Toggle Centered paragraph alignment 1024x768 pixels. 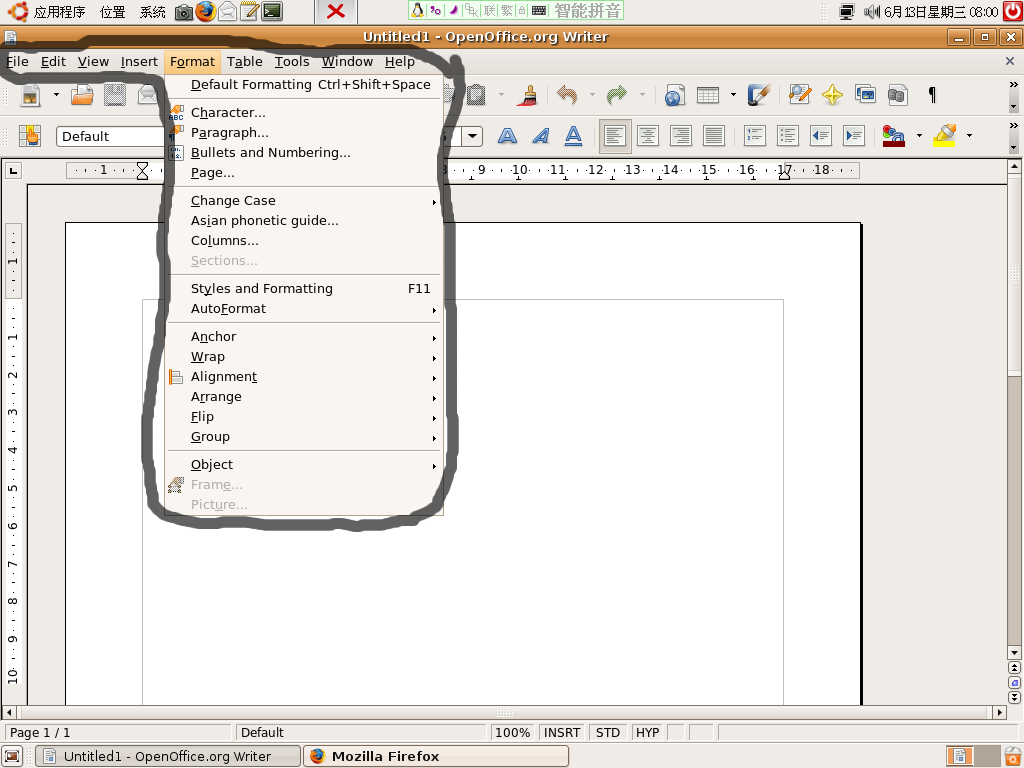(648, 136)
